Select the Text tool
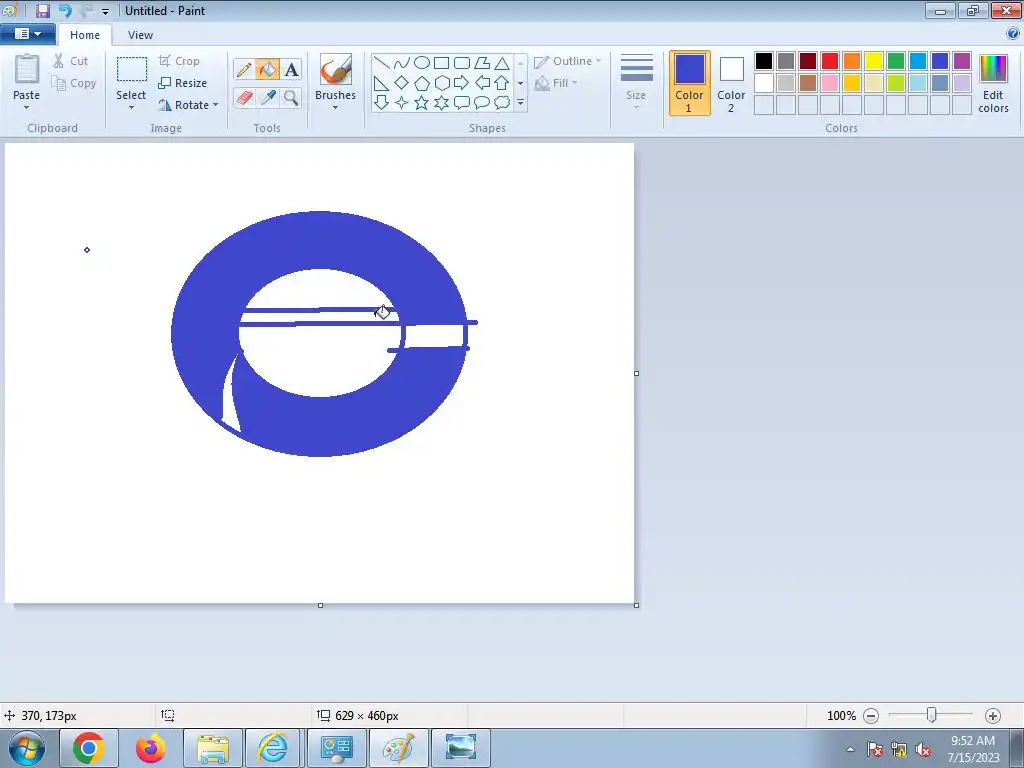 pos(291,70)
